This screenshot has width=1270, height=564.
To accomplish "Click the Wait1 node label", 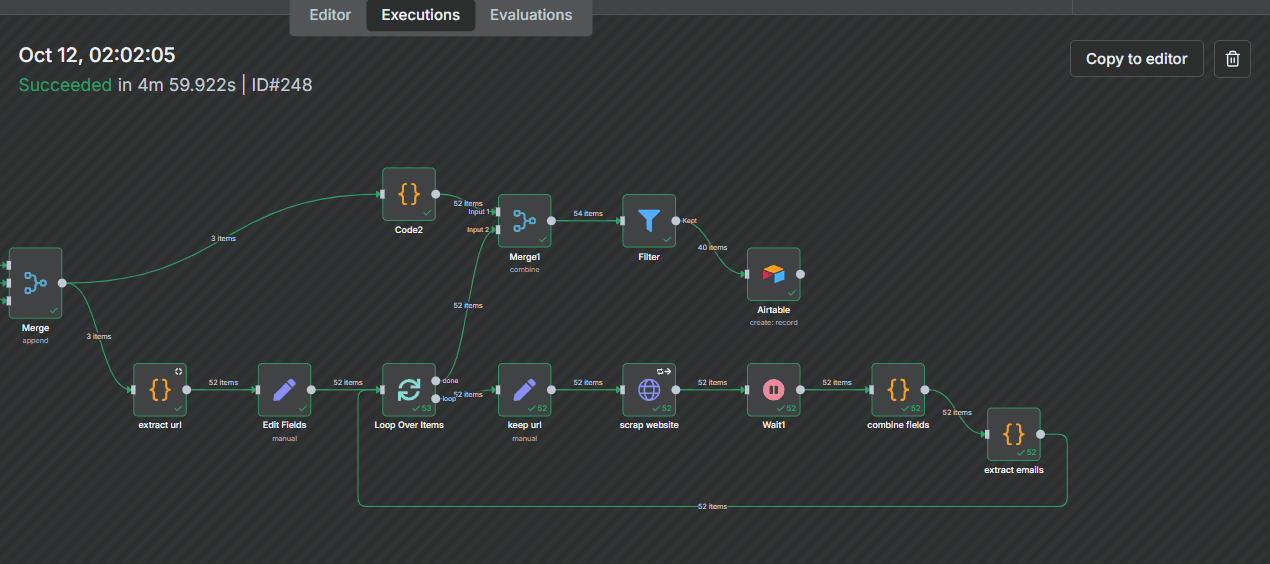I will [774, 425].
